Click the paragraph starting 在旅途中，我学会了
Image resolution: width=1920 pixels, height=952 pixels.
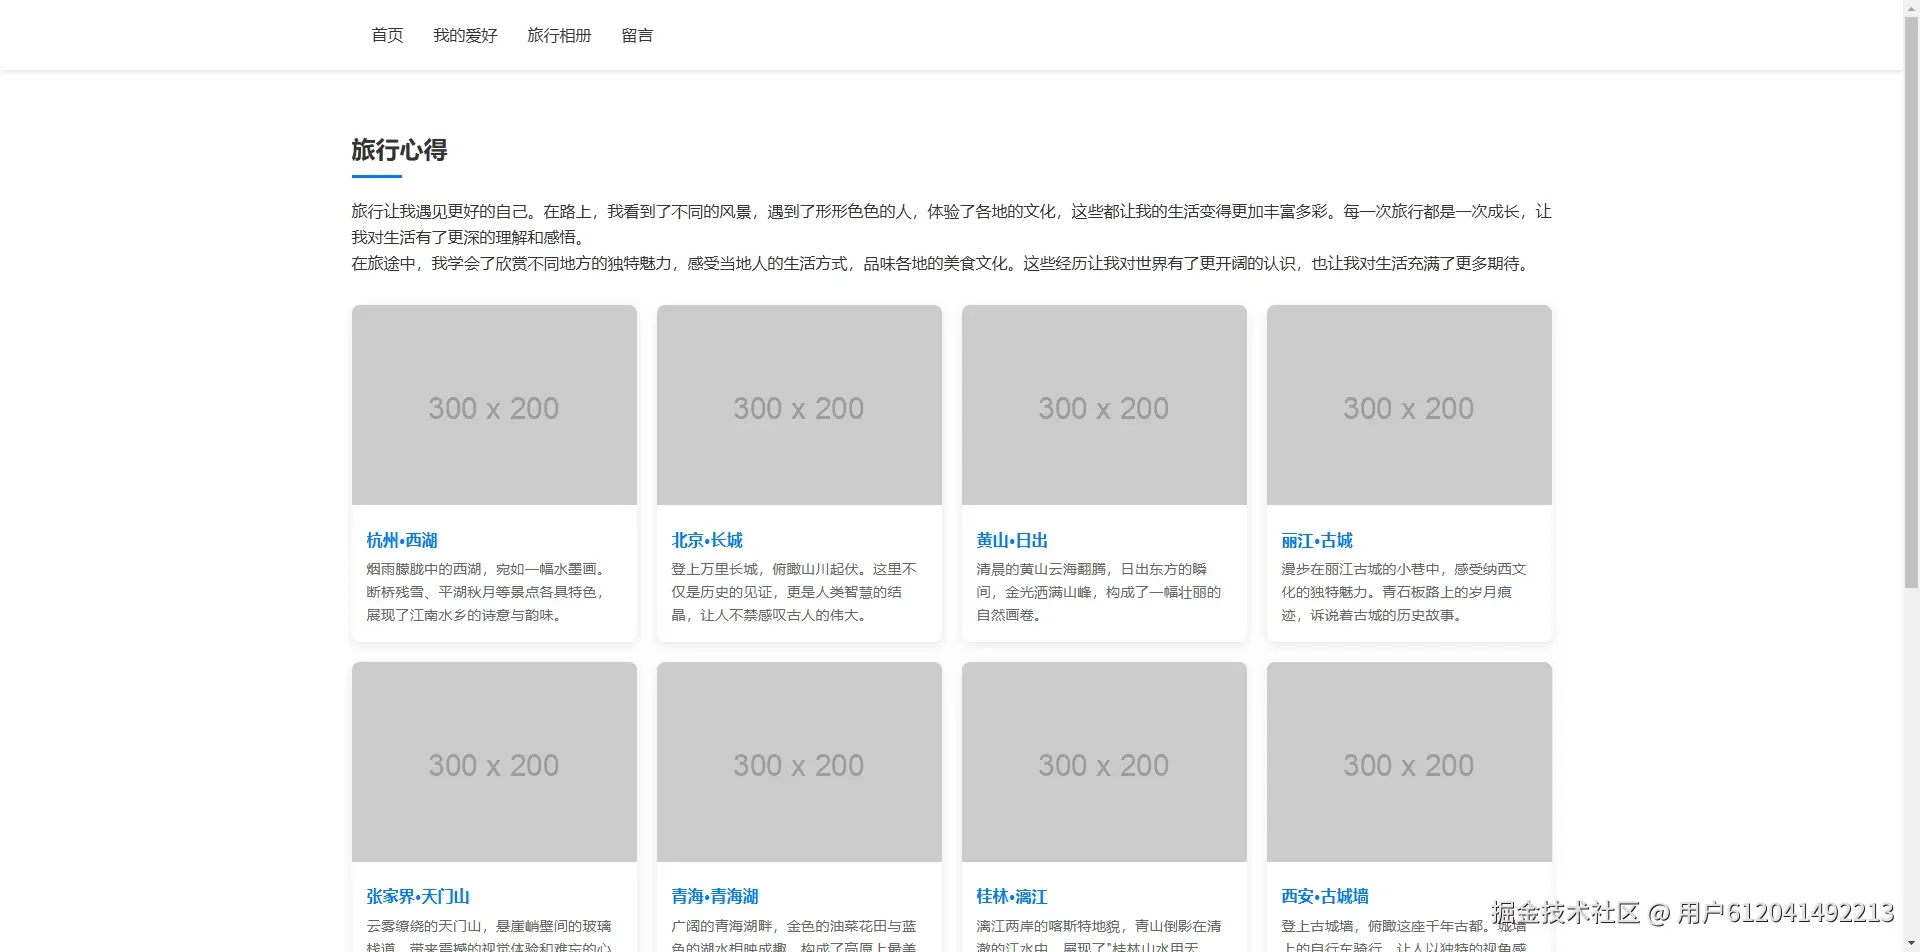(943, 264)
